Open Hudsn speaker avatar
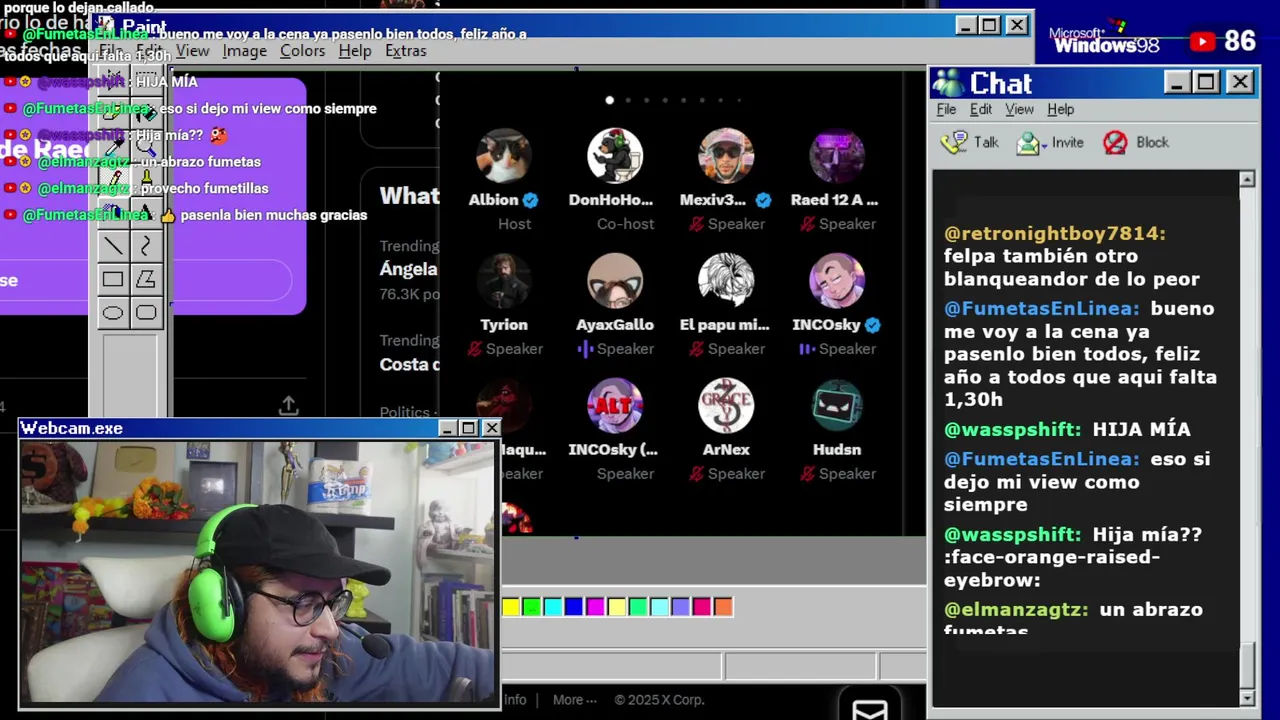This screenshot has width=1280, height=720. tap(837, 406)
